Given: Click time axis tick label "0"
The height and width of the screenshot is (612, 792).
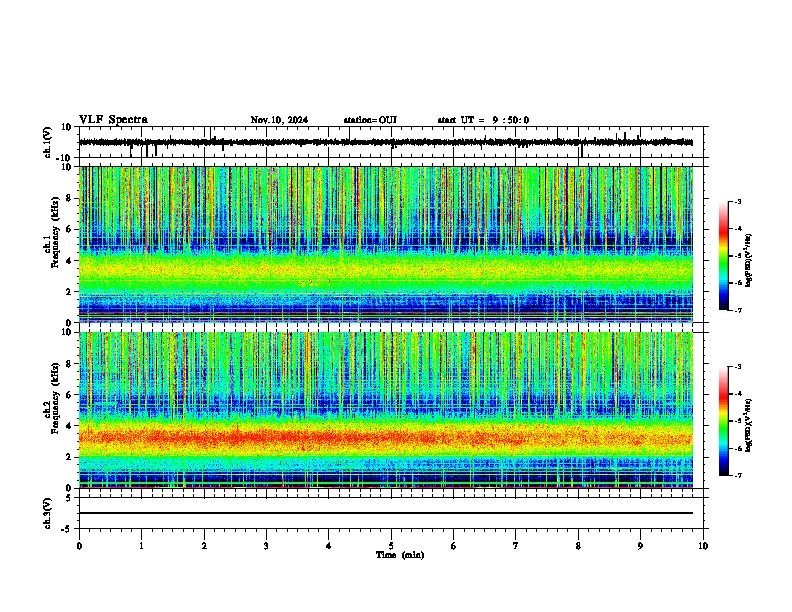Looking at the screenshot, I should click(79, 546).
